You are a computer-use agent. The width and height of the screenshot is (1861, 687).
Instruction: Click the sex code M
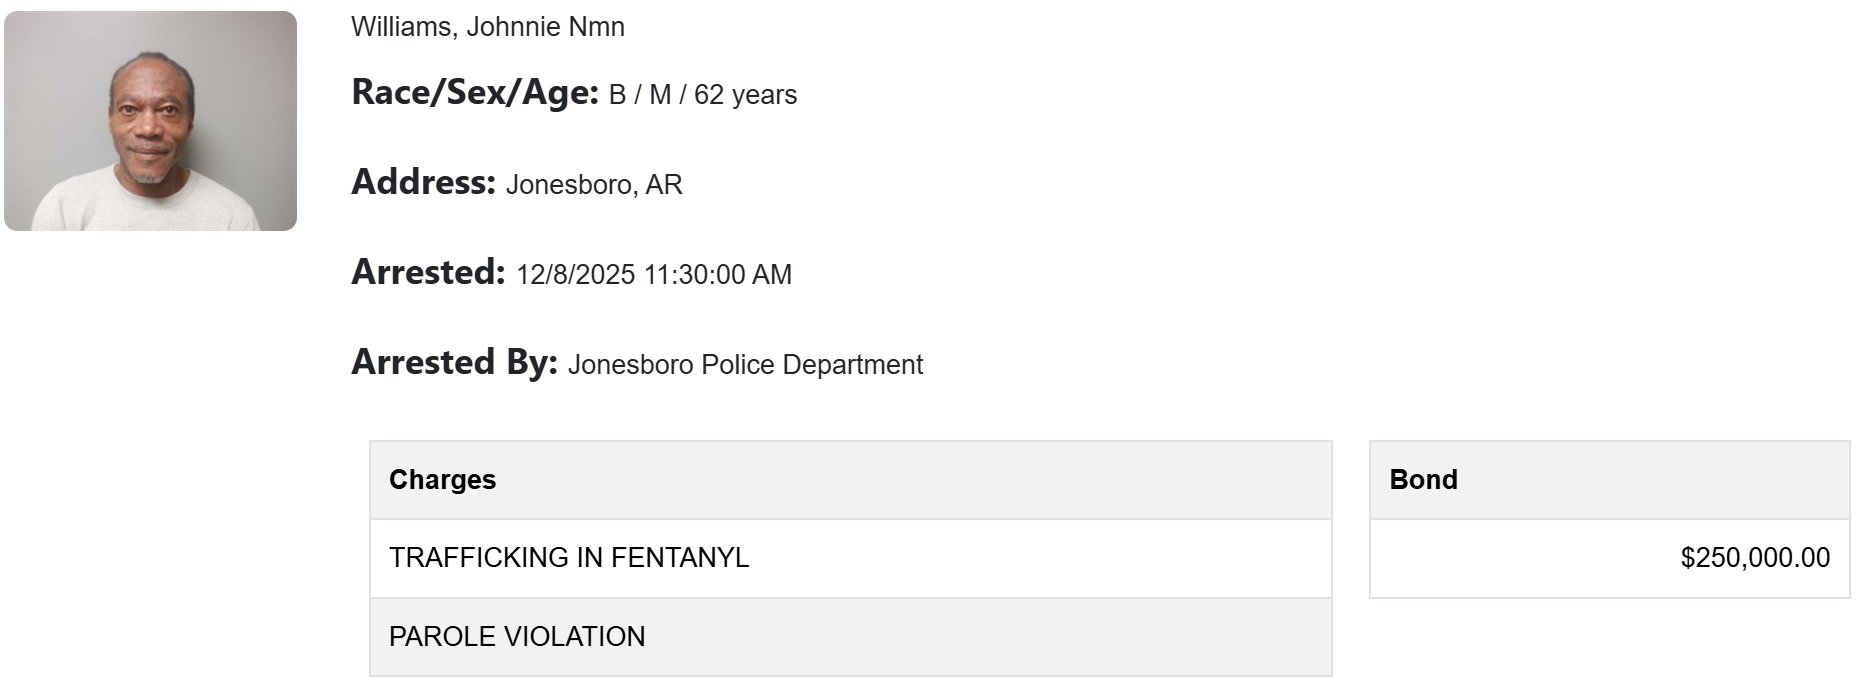click(660, 95)
